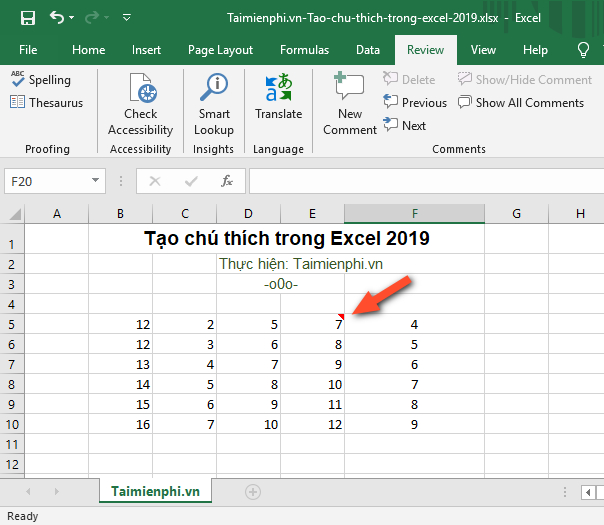Click the Translate language icon
The image size is (604, 525).
pos(279,87)
